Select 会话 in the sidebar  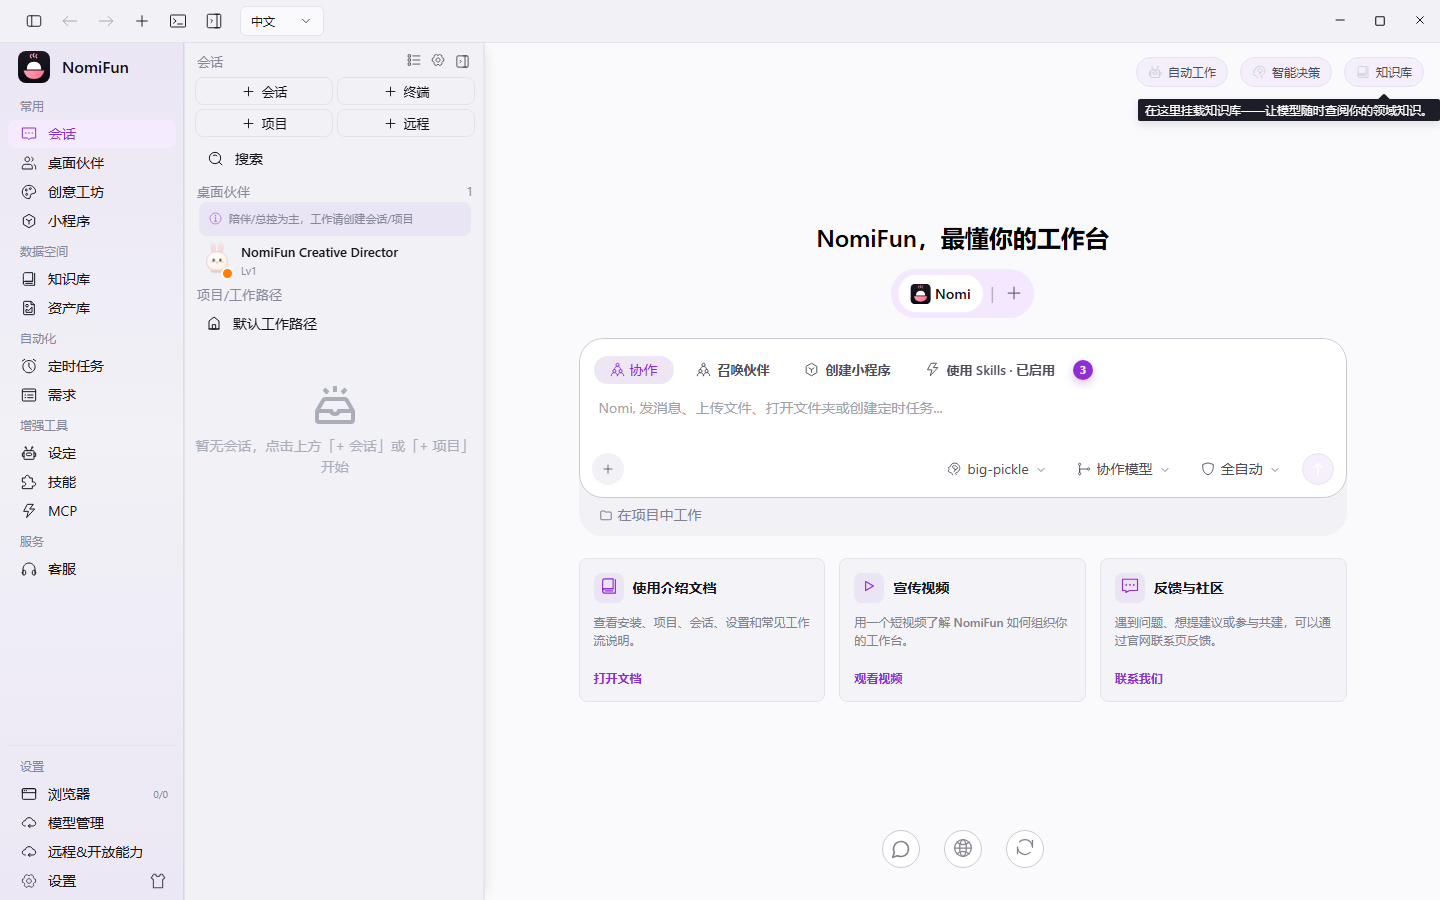pos(92,134)
